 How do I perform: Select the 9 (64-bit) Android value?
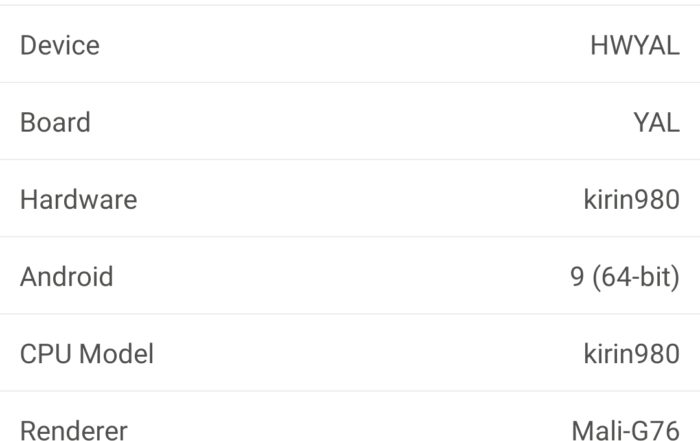625,276
